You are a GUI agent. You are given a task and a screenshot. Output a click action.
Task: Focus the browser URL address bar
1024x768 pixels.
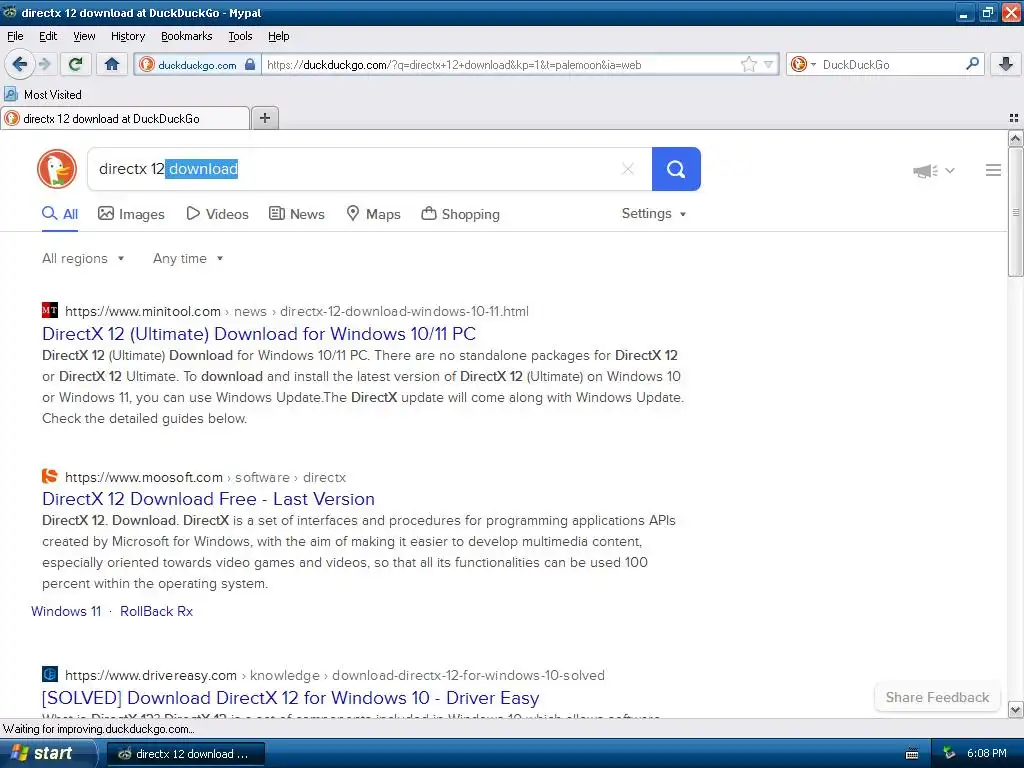click(500, 64)
